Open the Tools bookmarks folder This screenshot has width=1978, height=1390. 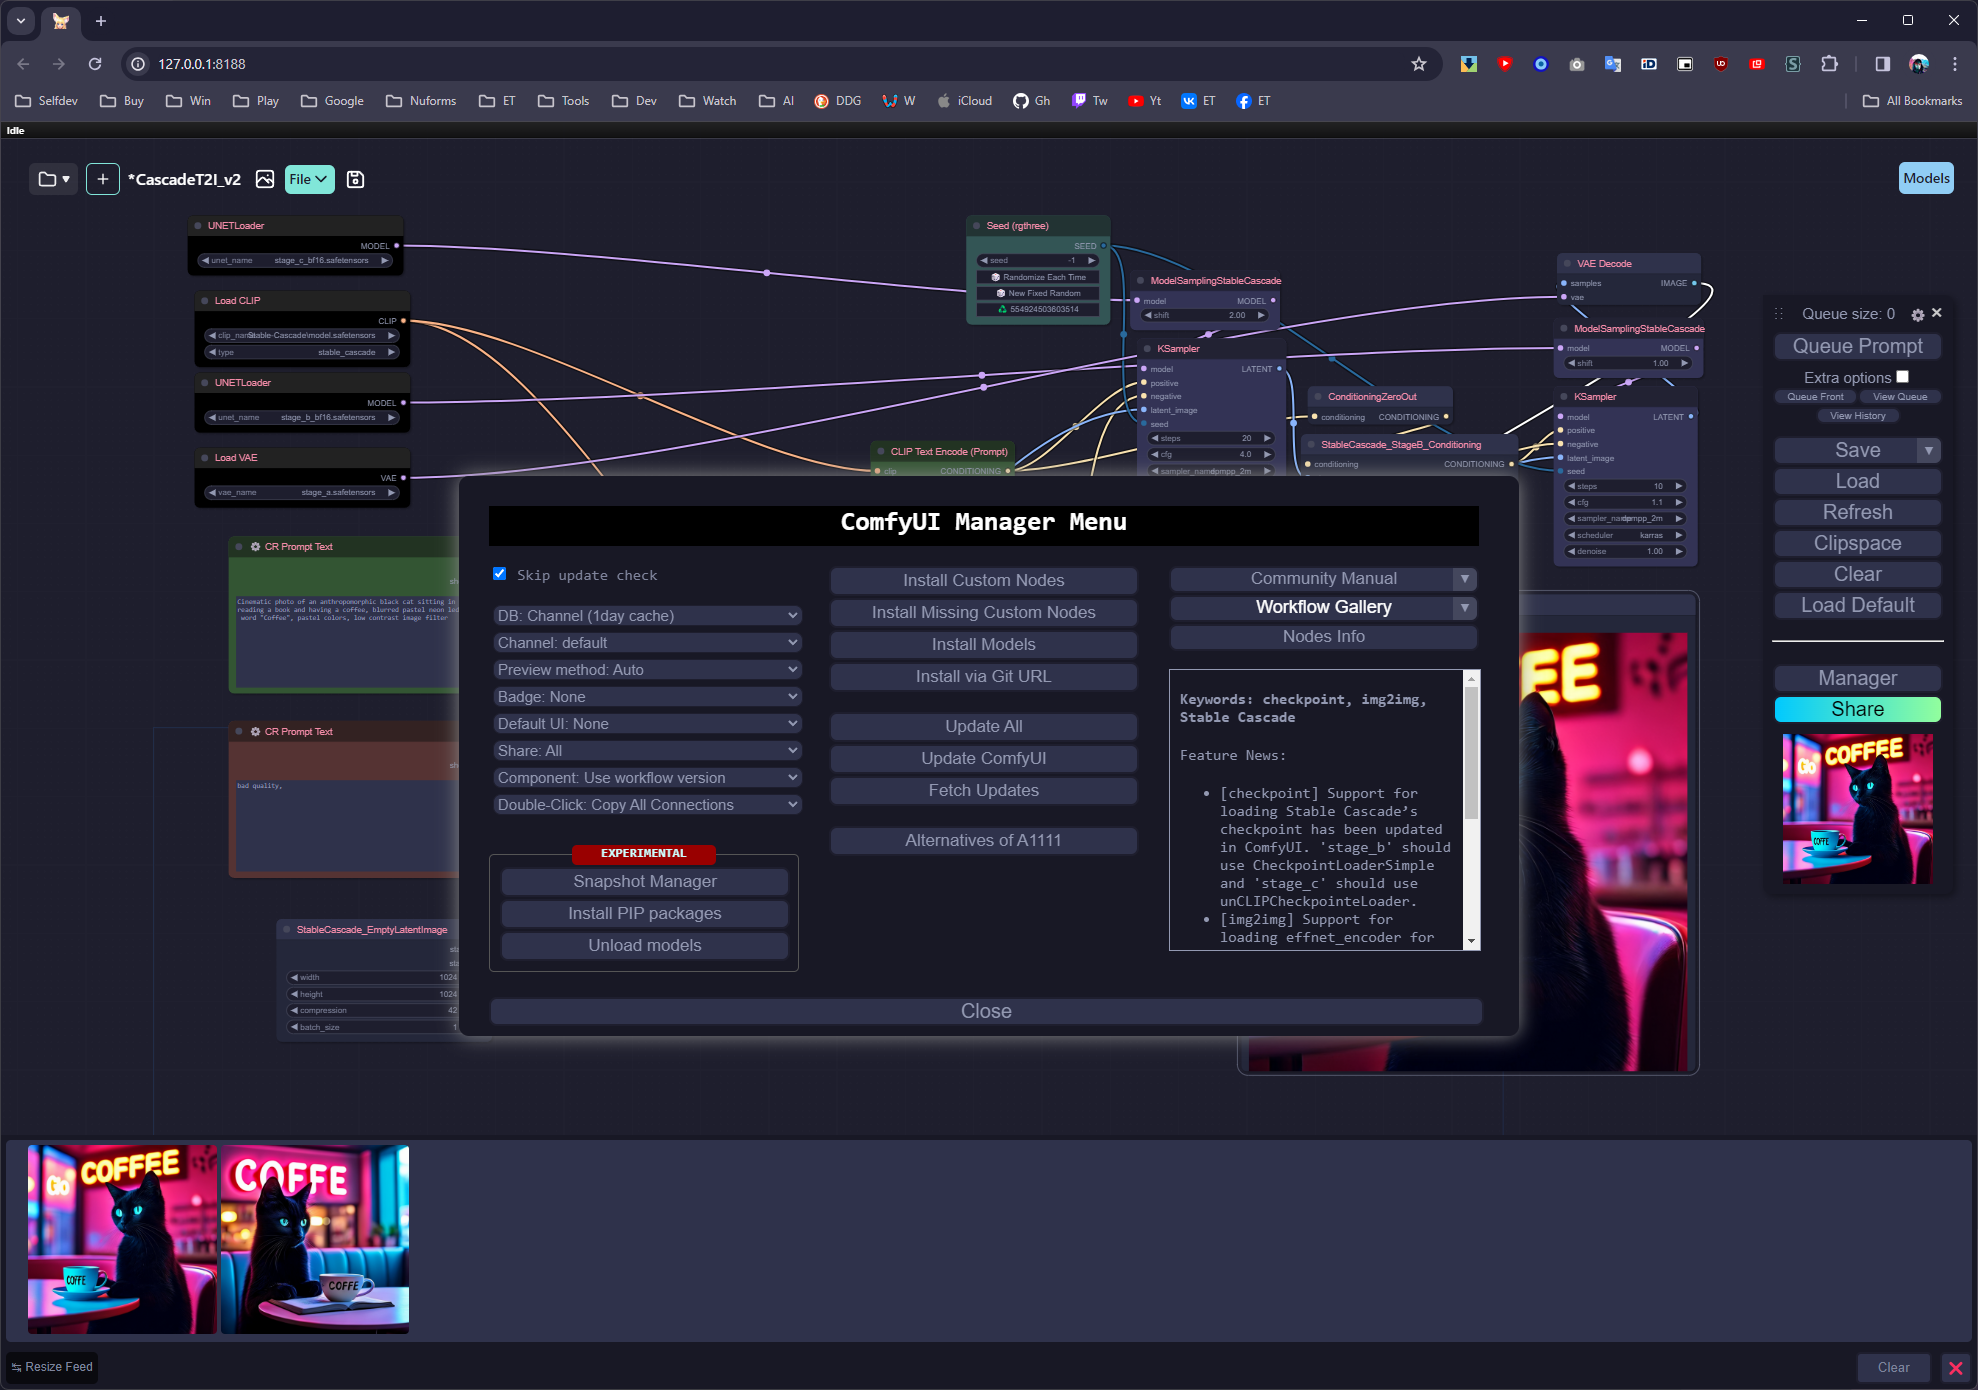click(564, 101)
